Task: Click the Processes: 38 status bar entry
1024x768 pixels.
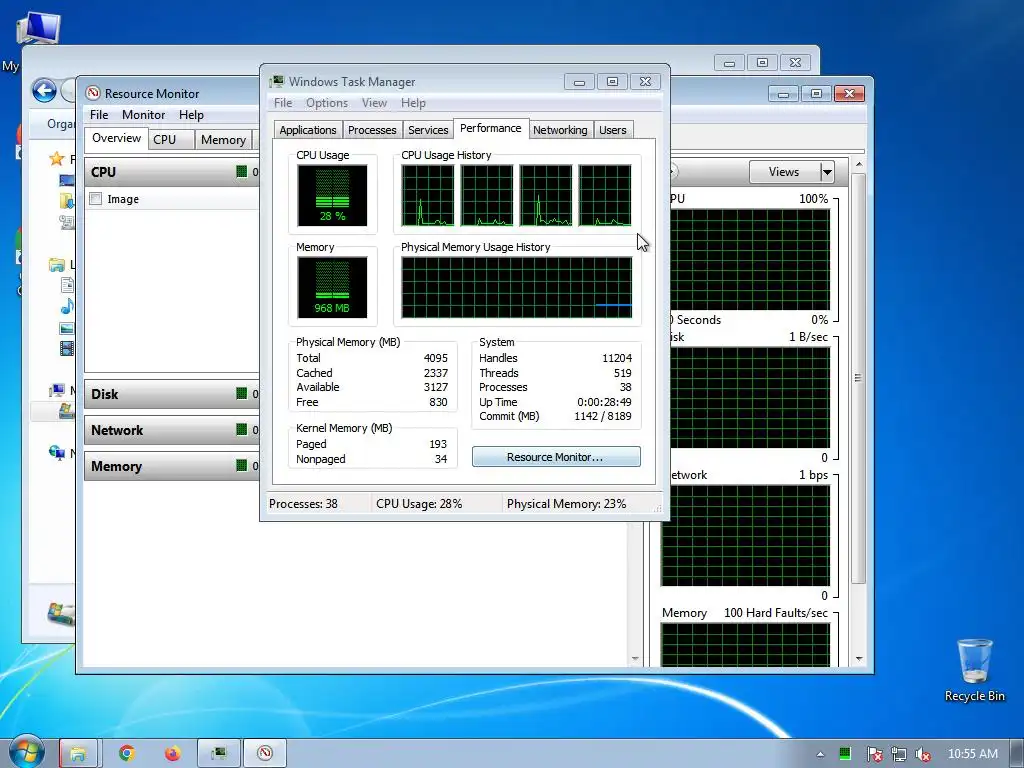Action: tap(303, 504)
